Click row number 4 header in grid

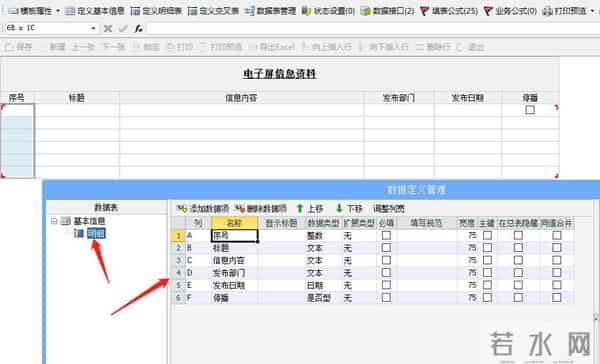(x=178, y=273)
